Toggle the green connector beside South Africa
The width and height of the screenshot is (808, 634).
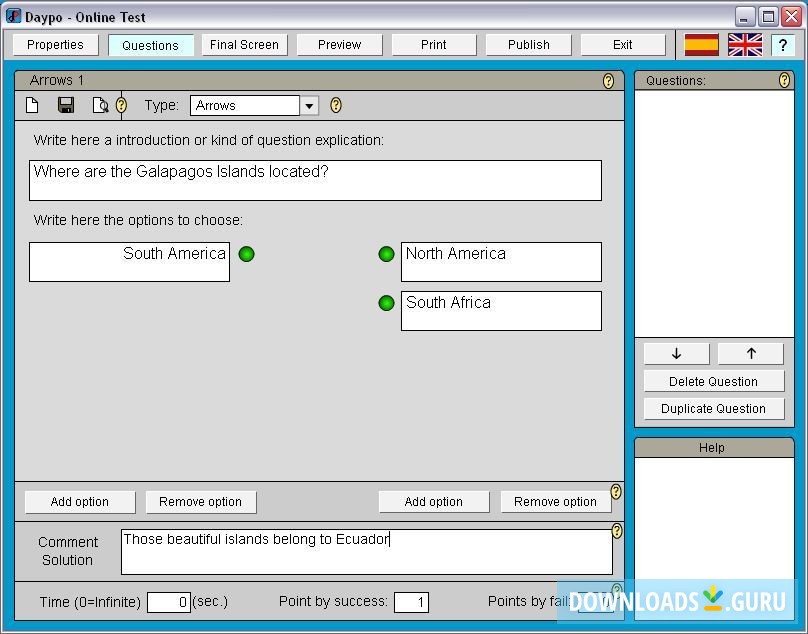pos(386,303)
